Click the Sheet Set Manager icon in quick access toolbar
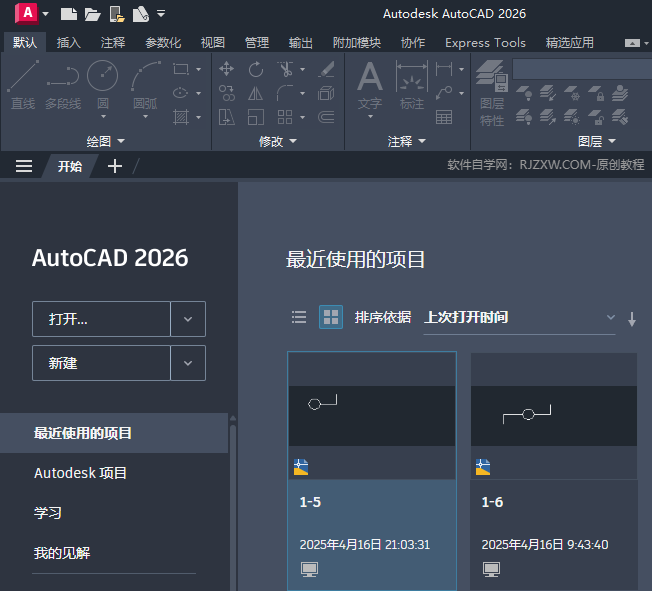Viewport: 652px width, 591px height. coord(141,14)
